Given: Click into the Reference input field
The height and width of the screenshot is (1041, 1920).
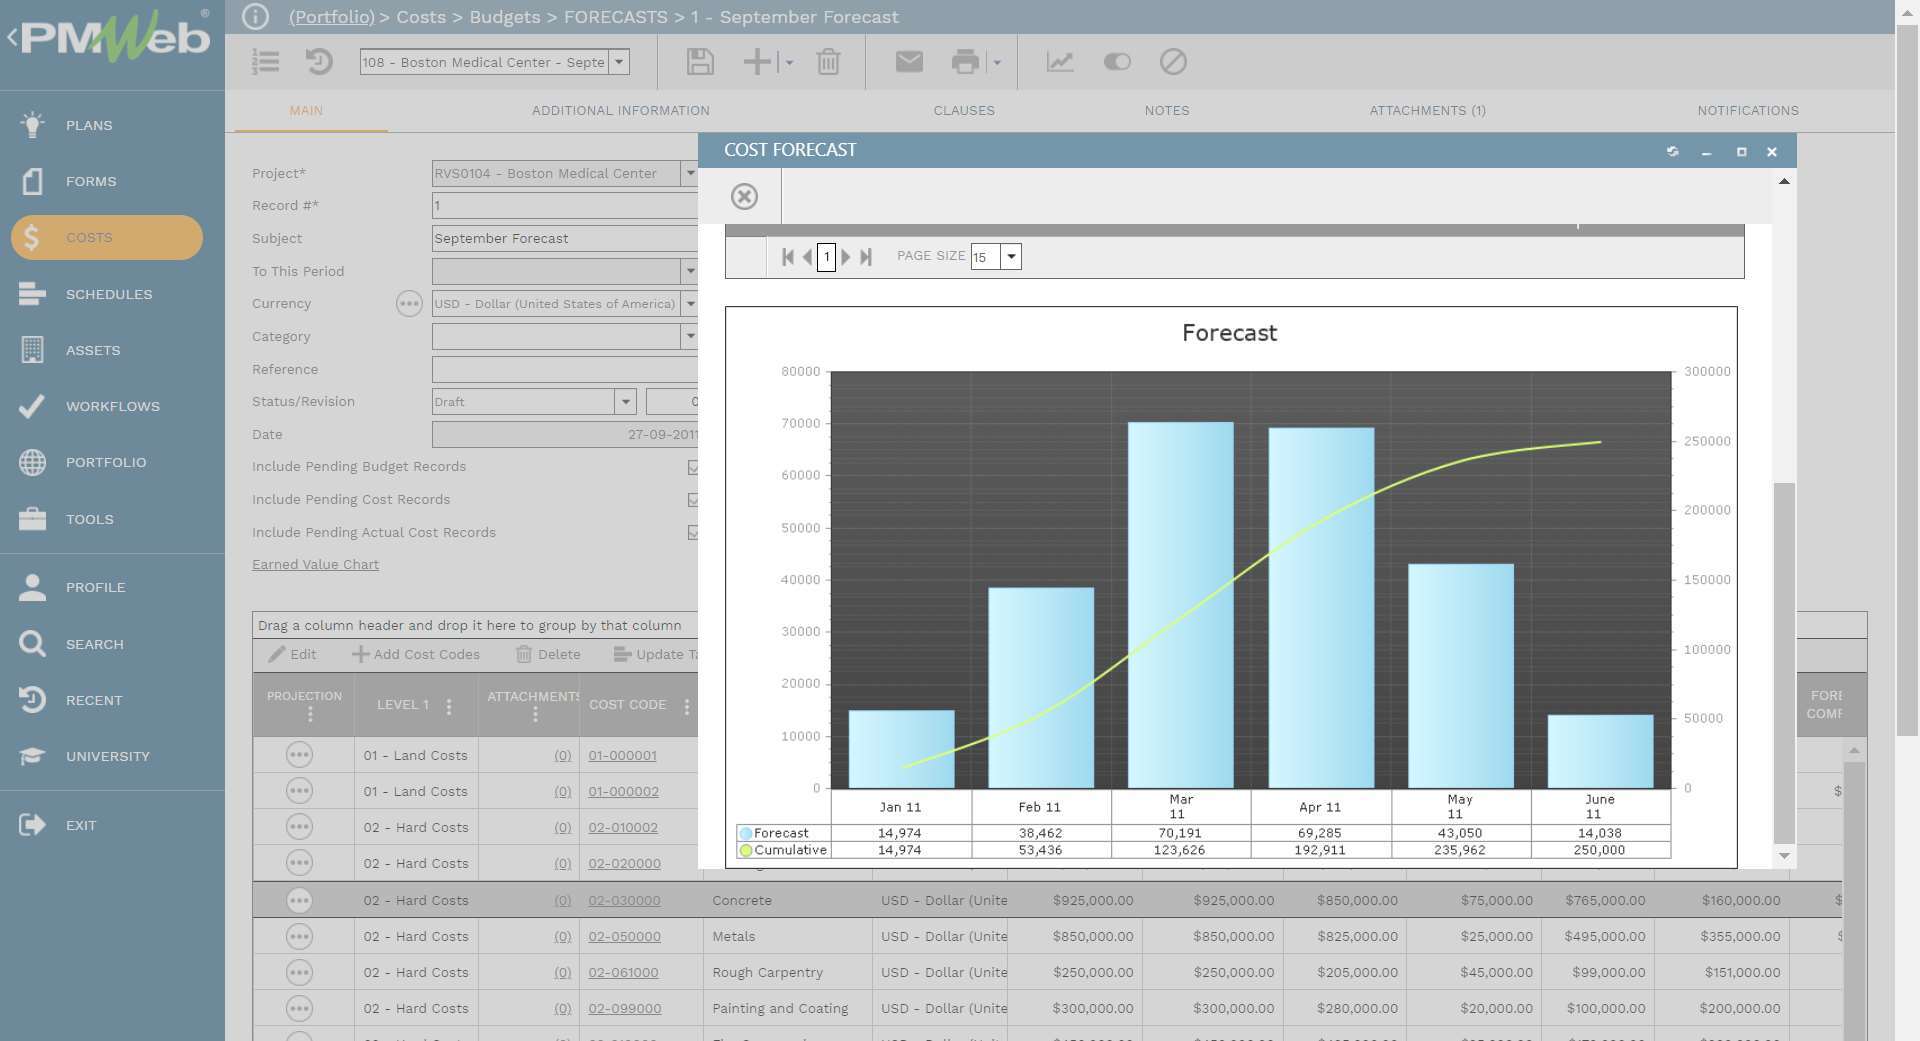Looking at the screenshot, I should [x=565, y=370].
